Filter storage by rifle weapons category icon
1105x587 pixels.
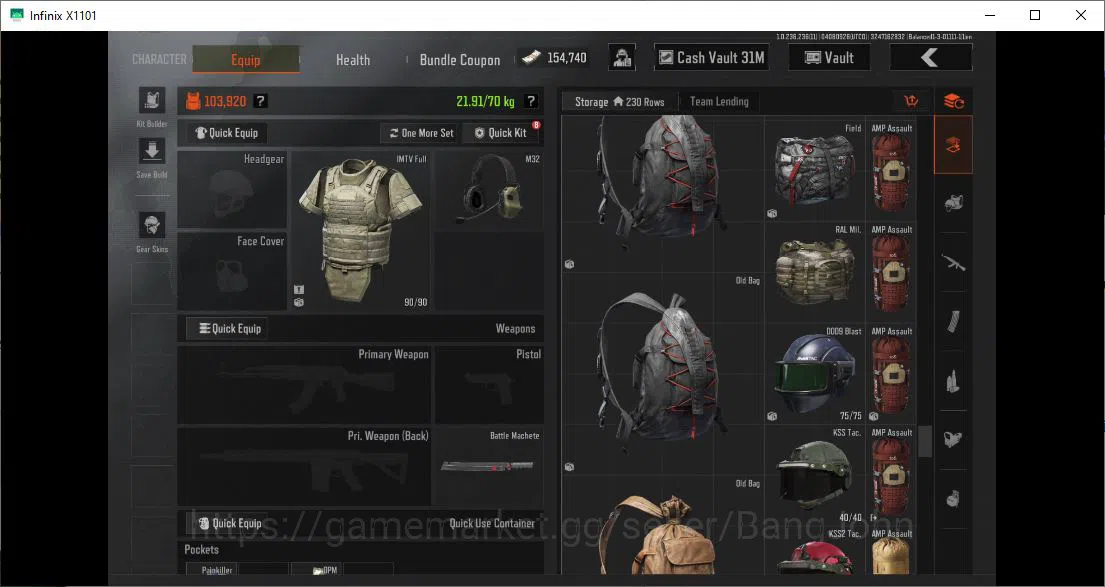point(953,263)
